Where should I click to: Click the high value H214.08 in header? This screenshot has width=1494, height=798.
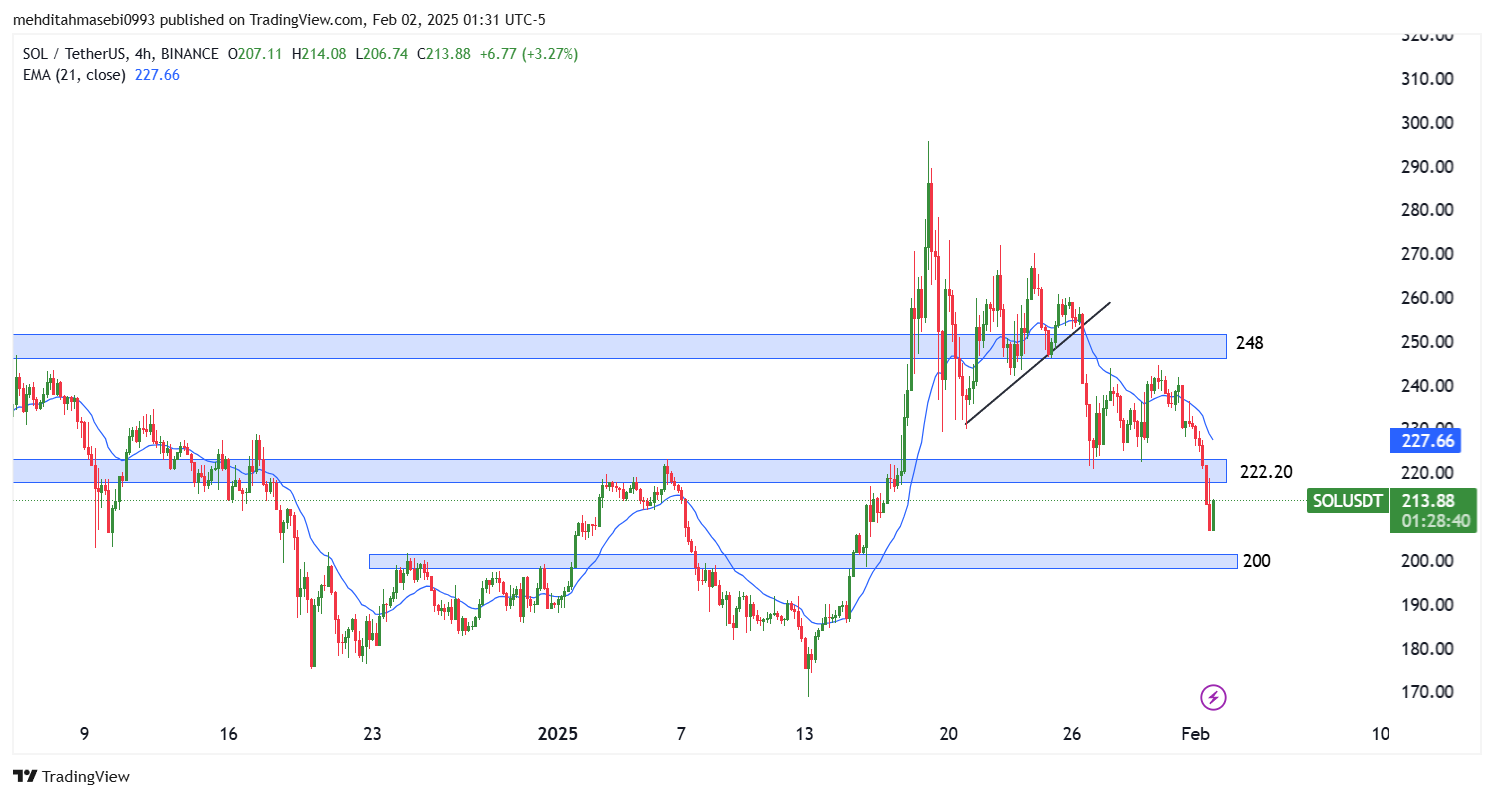(x=319, y=54)
